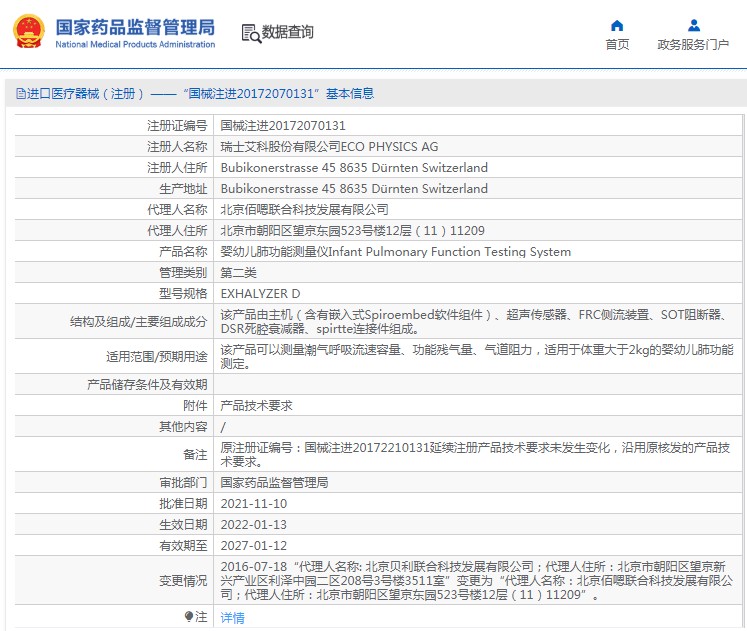Click the 其他内容 row label
The width and height of the screenshot is (747, 631).
[x=183, y=427]
